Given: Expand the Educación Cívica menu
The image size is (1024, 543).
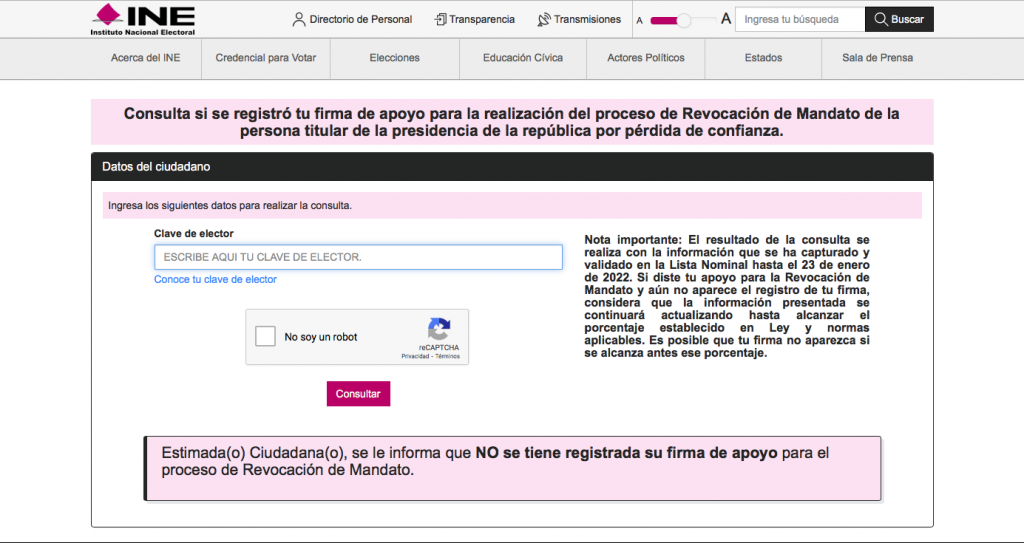Looking at the screenshot, I should click(x=522, y=58).
